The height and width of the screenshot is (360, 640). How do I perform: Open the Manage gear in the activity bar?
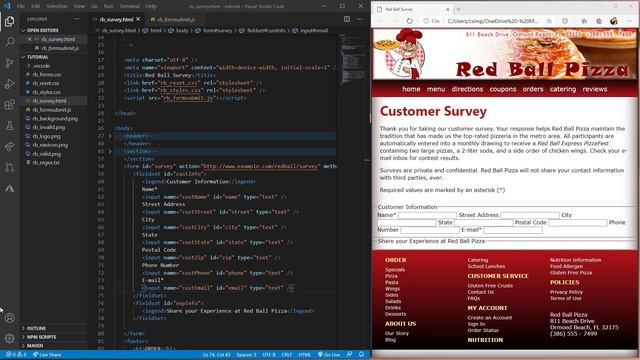click(x=9, y=338)
